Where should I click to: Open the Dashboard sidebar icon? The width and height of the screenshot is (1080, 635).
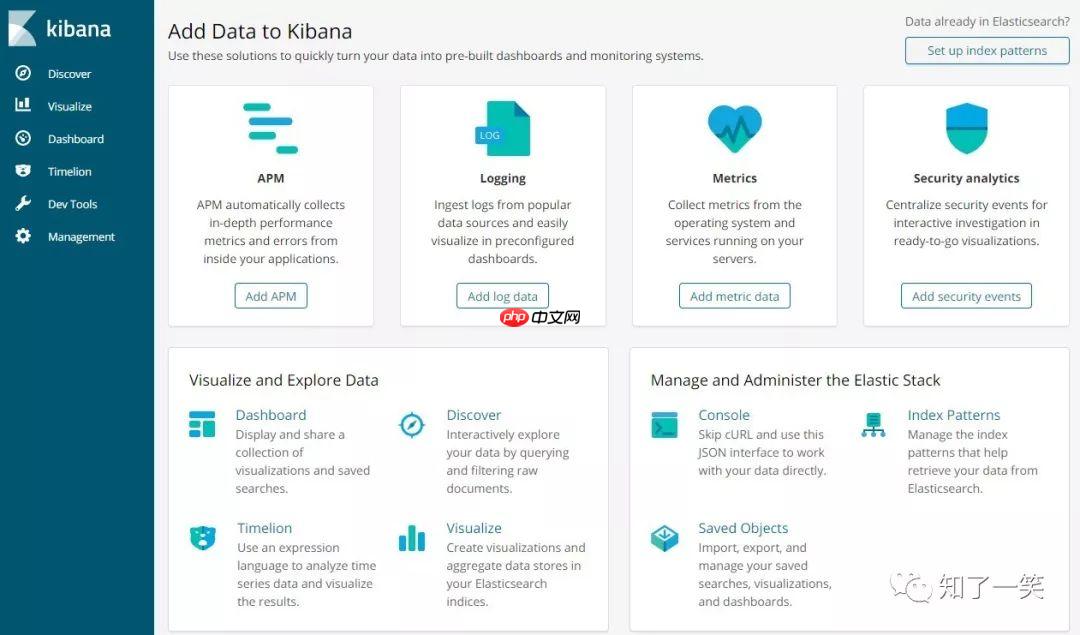coord(23,138)
